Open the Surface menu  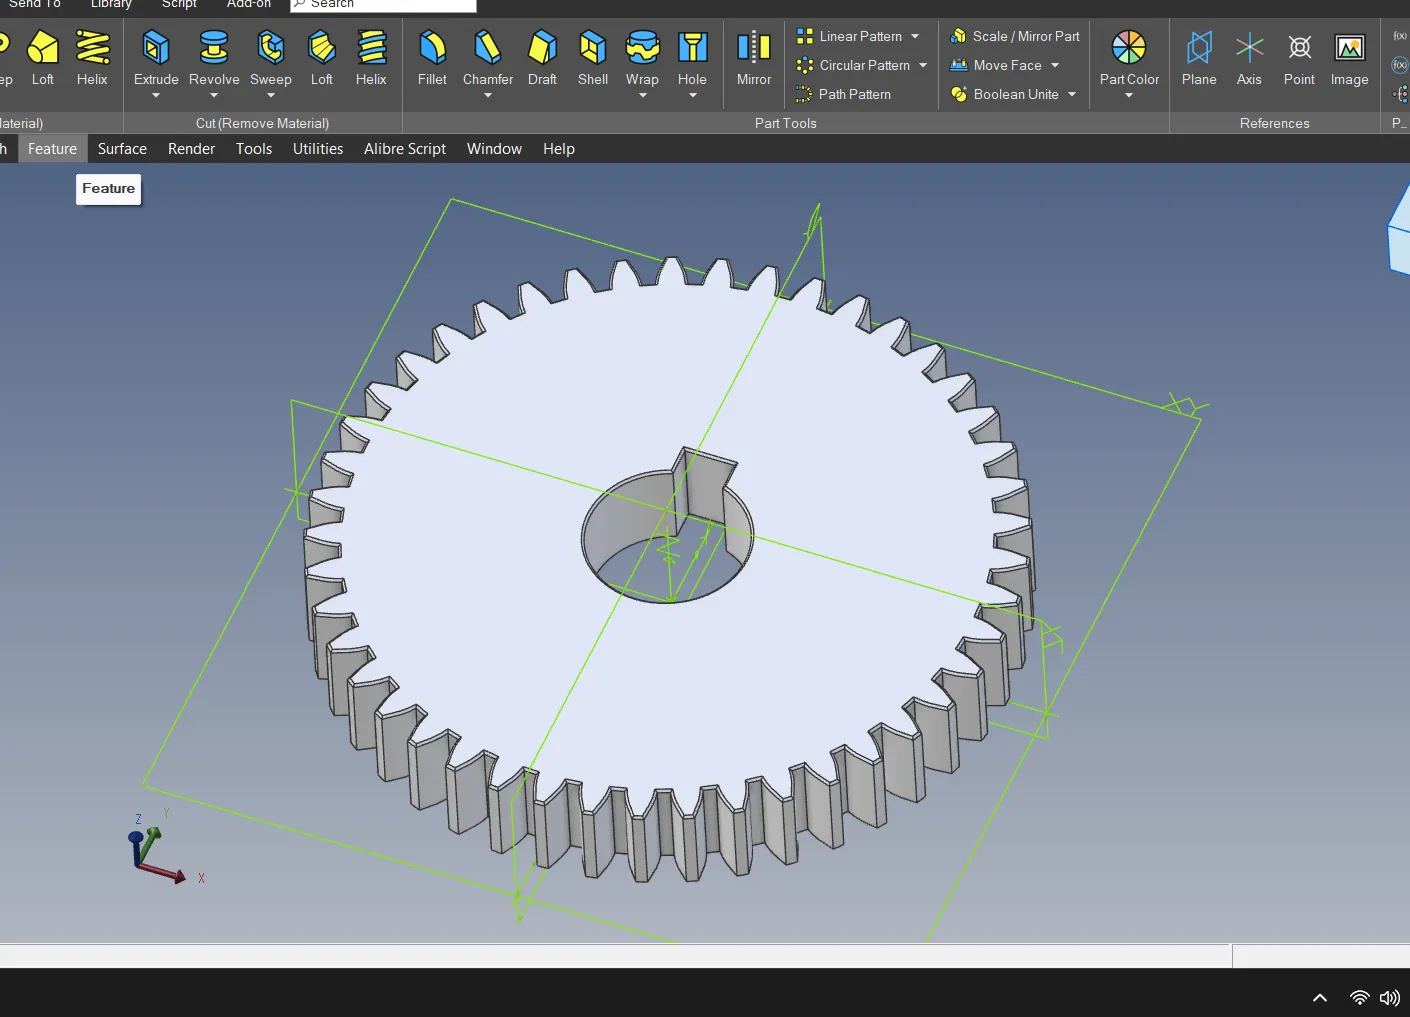(x=122, y=149)
